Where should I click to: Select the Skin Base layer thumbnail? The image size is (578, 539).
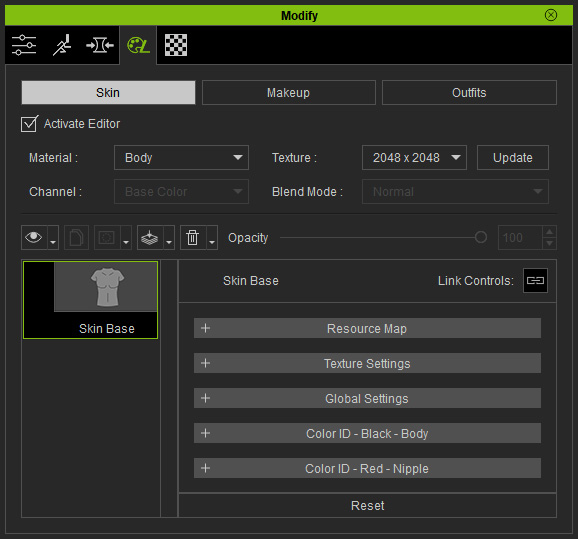click(x=90, y=300)
